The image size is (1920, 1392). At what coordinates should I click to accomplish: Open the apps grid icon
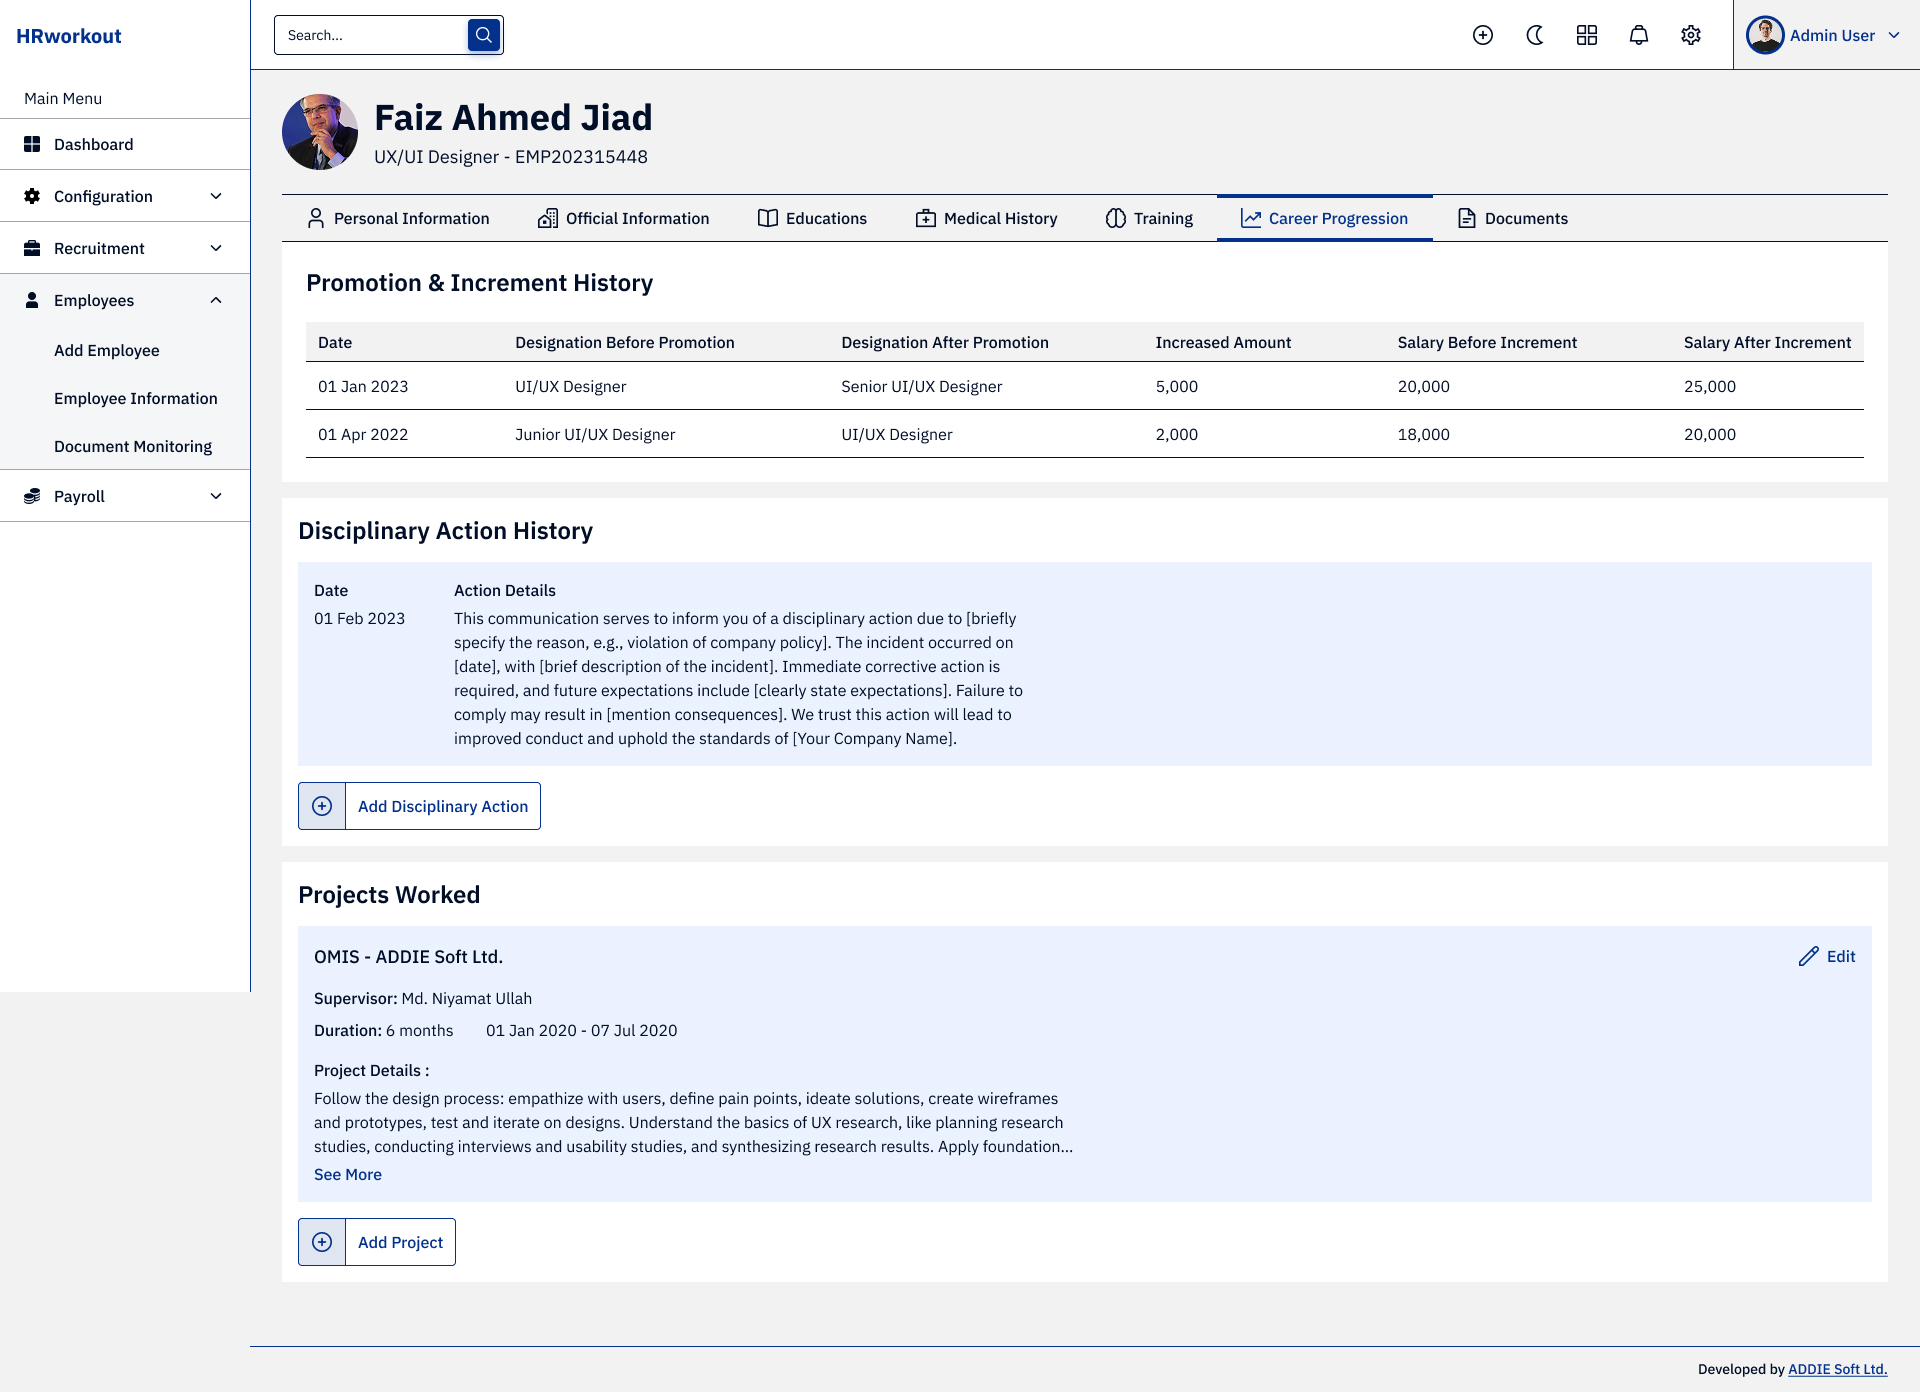pos(1587,35)
